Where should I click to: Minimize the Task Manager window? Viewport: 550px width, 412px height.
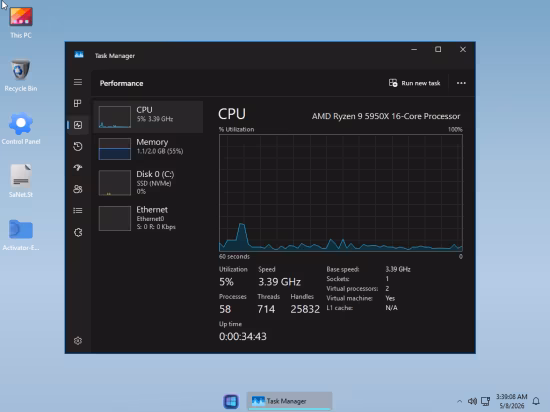[414, 50]
